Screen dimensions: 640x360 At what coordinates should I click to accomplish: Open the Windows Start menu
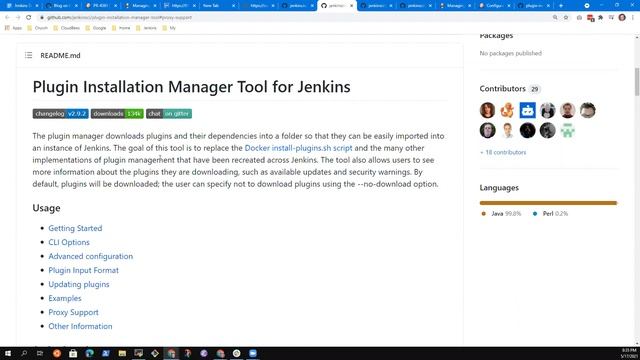click(x=8, y=353)
